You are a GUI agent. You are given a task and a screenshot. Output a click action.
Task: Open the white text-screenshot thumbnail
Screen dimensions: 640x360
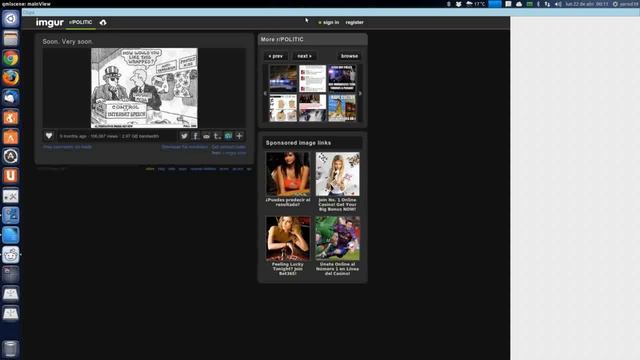click(313, 78)
